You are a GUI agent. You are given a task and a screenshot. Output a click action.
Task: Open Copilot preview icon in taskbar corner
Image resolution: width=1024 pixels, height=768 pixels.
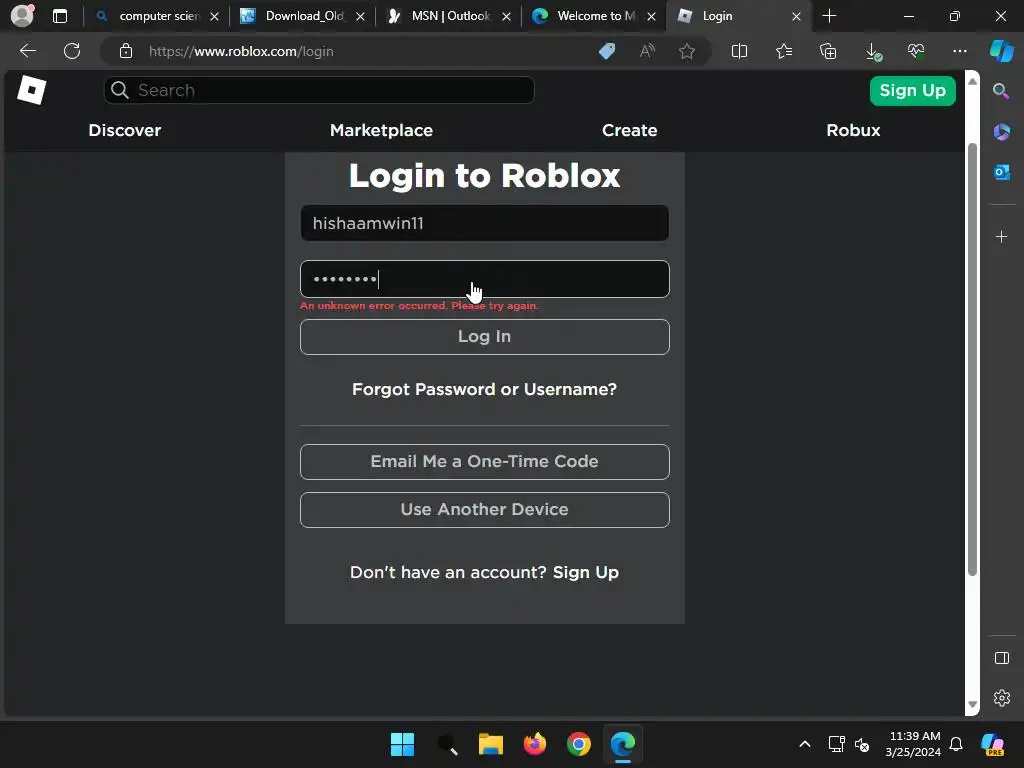click(993, 744)
